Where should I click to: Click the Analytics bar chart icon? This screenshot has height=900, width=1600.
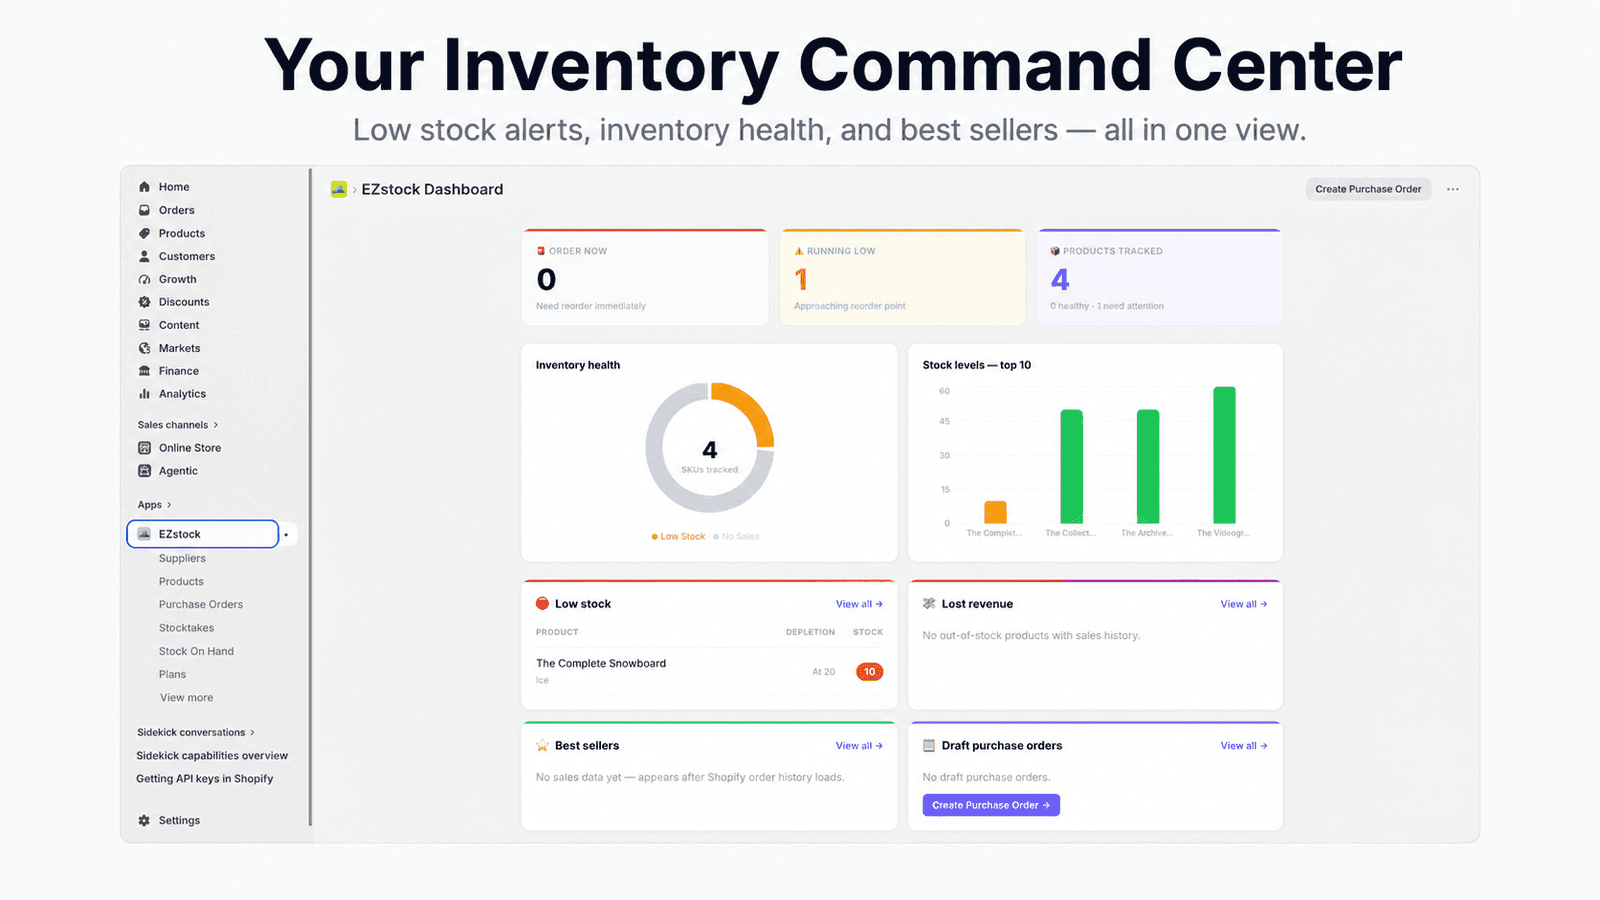(144, 394)
